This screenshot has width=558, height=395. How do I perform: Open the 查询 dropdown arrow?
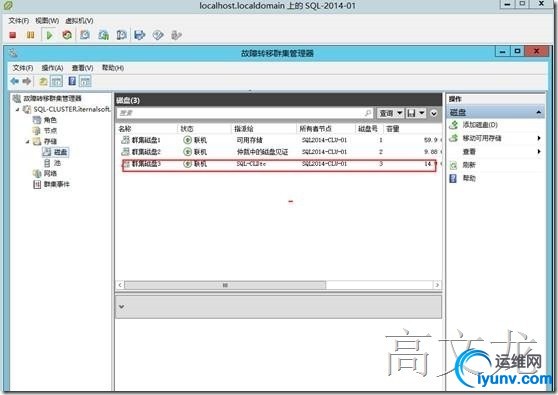click(400, 113)
